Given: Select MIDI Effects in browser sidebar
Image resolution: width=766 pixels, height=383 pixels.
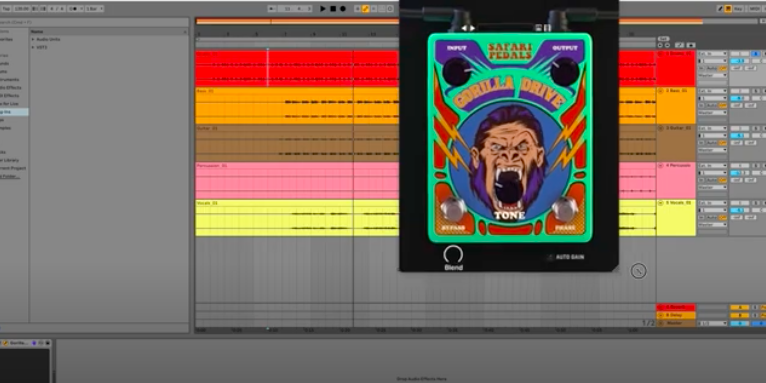Looking at the screenshot, I should (10, 96).
